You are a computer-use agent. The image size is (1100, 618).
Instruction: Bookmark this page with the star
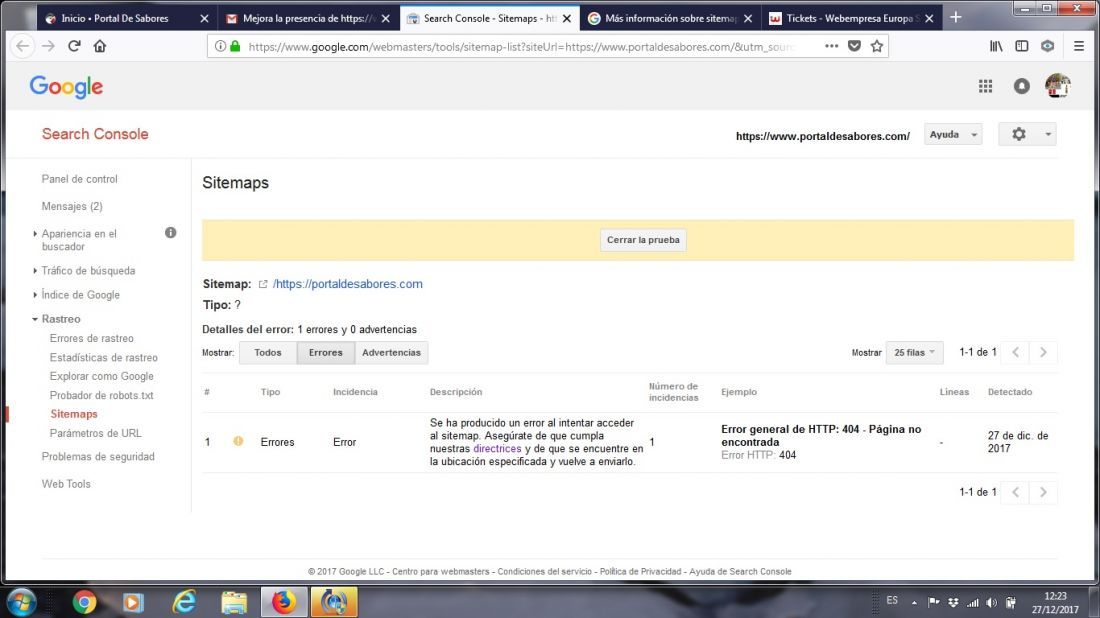point(877,46)
